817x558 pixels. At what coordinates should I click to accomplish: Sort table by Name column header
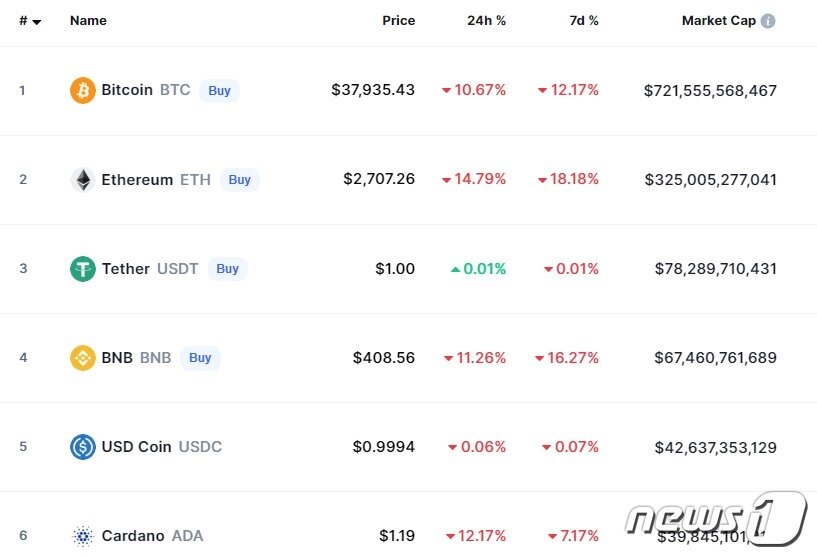pyautogui.click(x=88, y=20)
